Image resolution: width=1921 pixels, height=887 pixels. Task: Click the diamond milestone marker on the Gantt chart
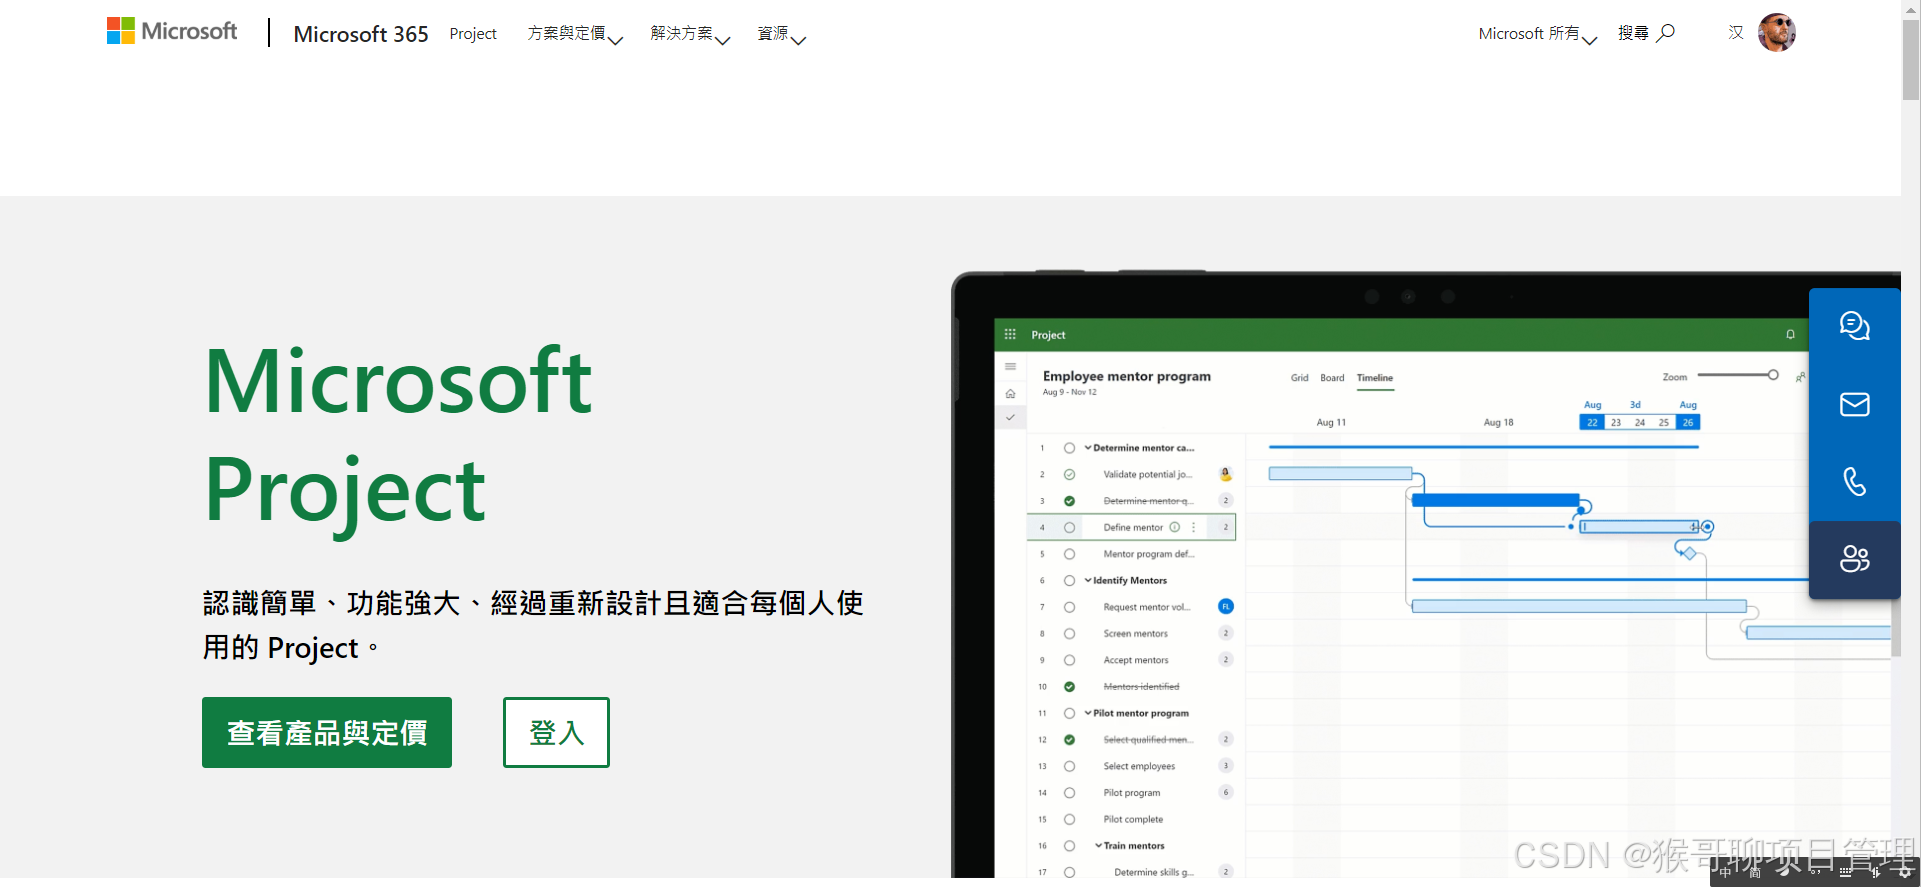[x=1689, y=553]
